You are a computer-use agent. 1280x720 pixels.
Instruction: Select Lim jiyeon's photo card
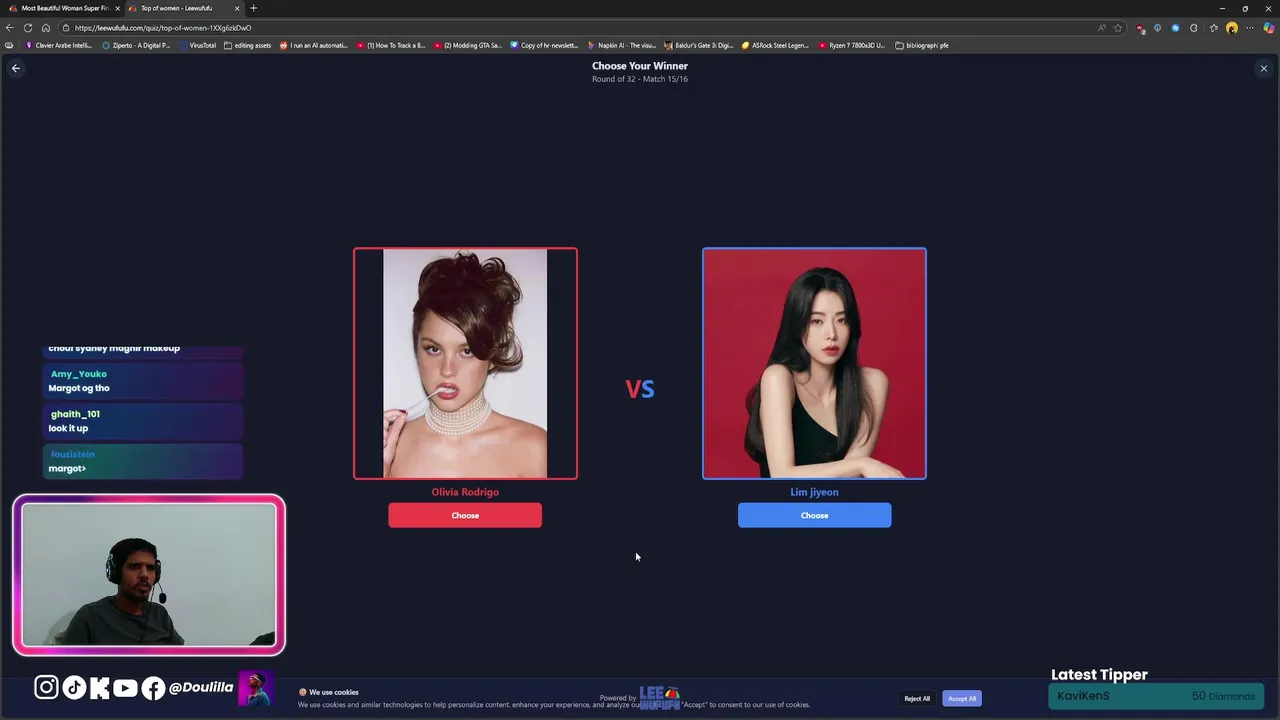814,363
